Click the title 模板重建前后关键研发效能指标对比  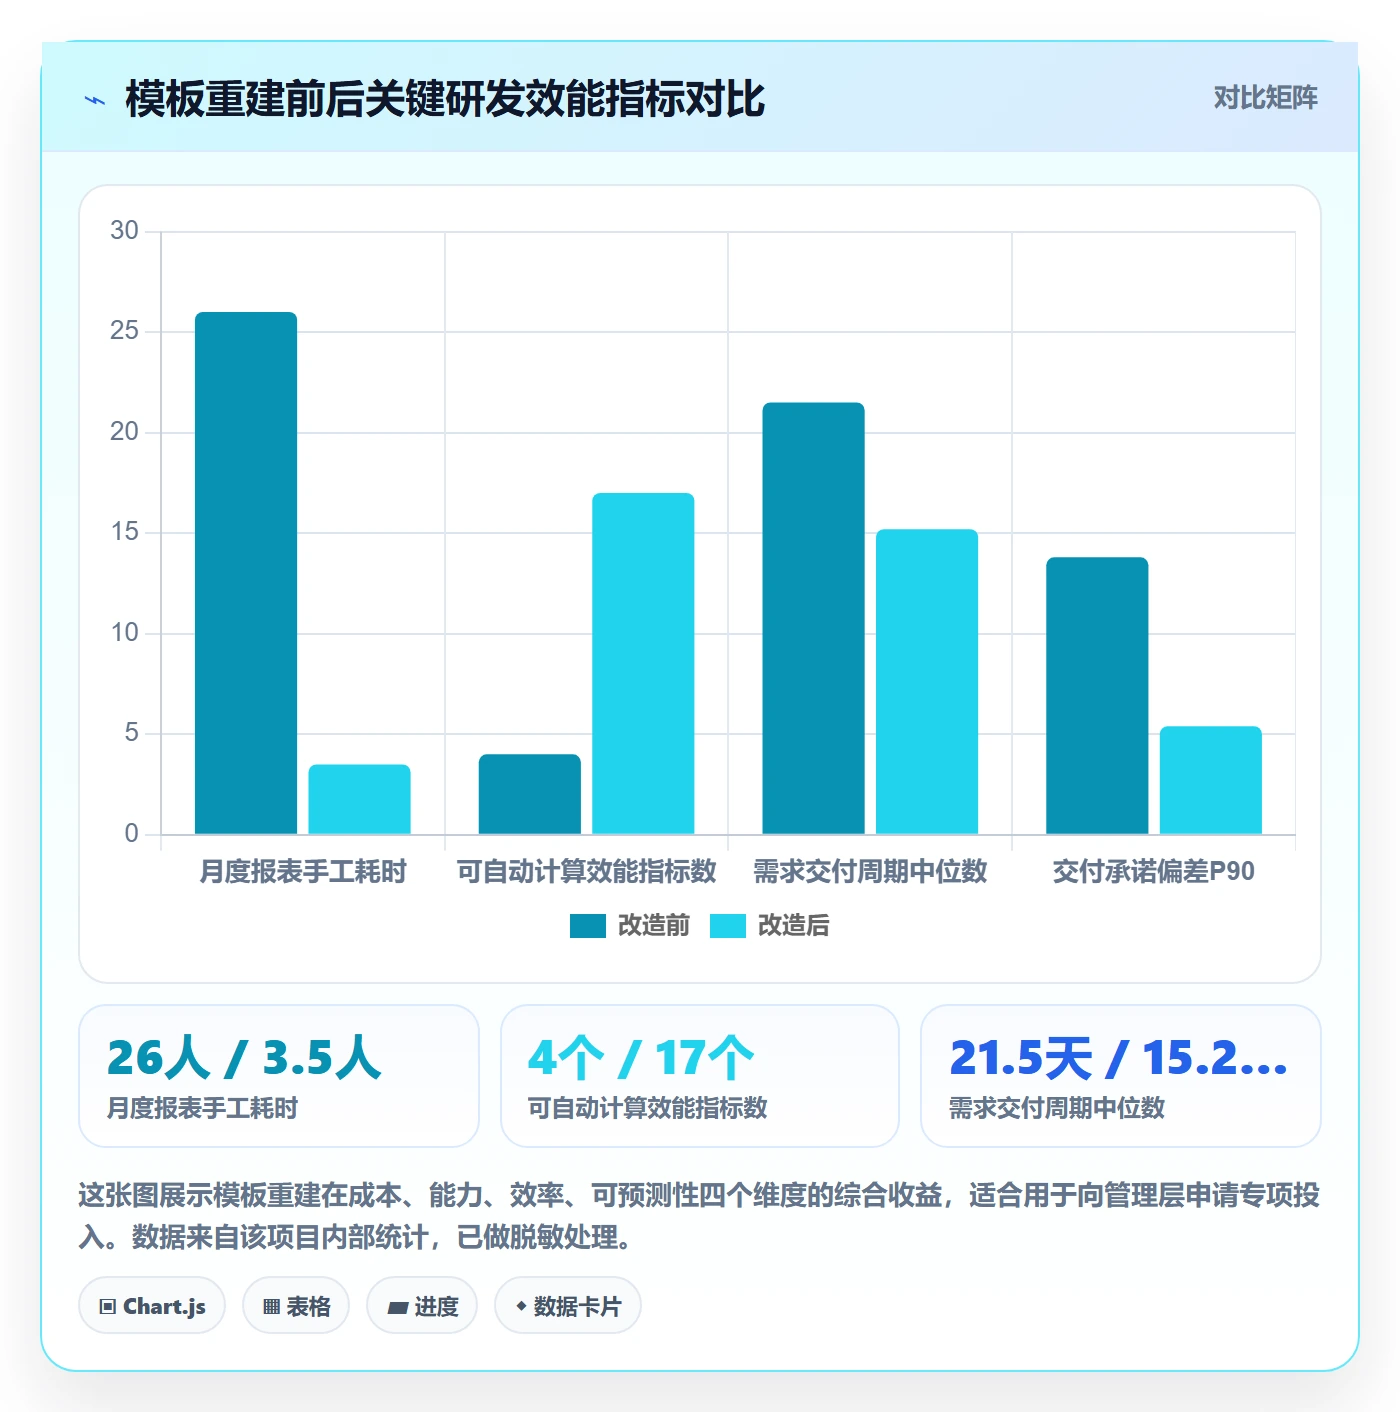(x=445, y=99)
